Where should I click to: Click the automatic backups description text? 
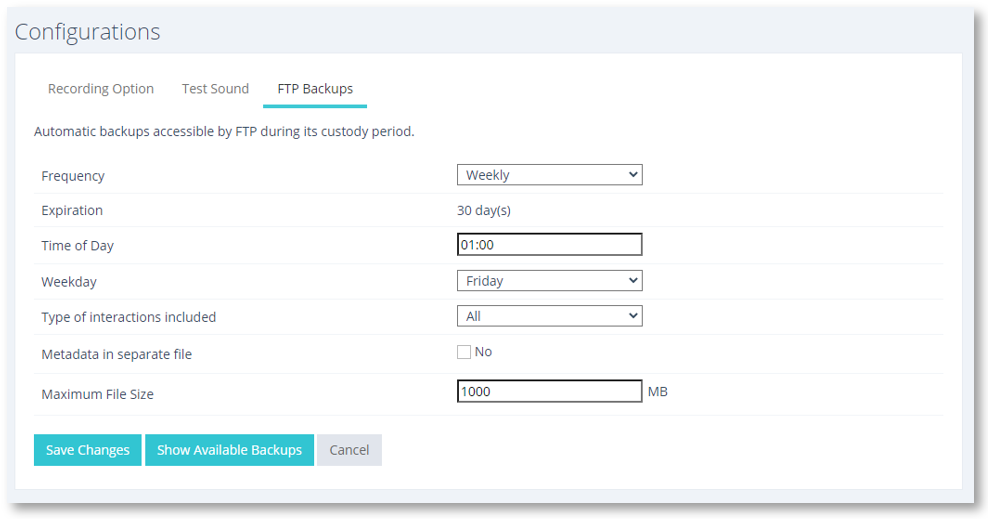[224, 132]
